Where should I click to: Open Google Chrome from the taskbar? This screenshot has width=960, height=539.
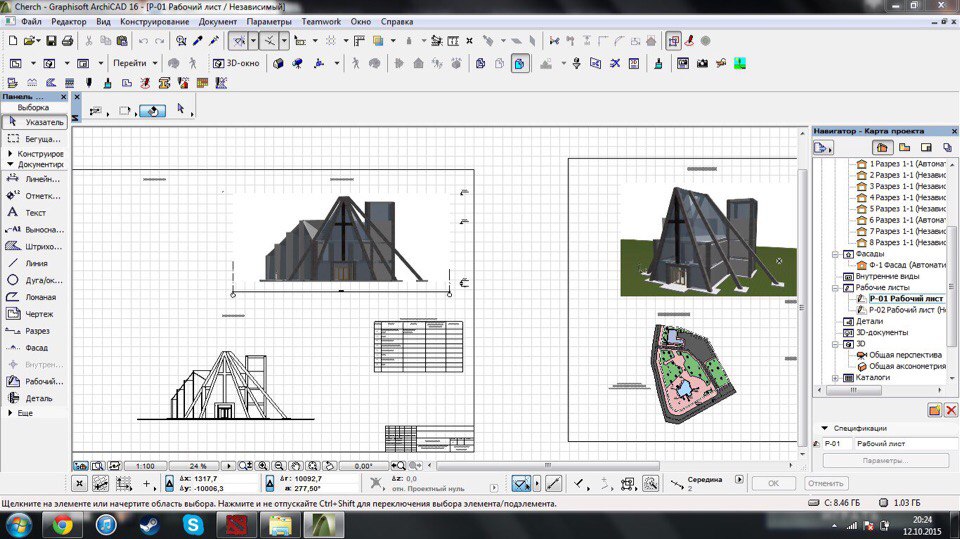(x=62, y=524)
